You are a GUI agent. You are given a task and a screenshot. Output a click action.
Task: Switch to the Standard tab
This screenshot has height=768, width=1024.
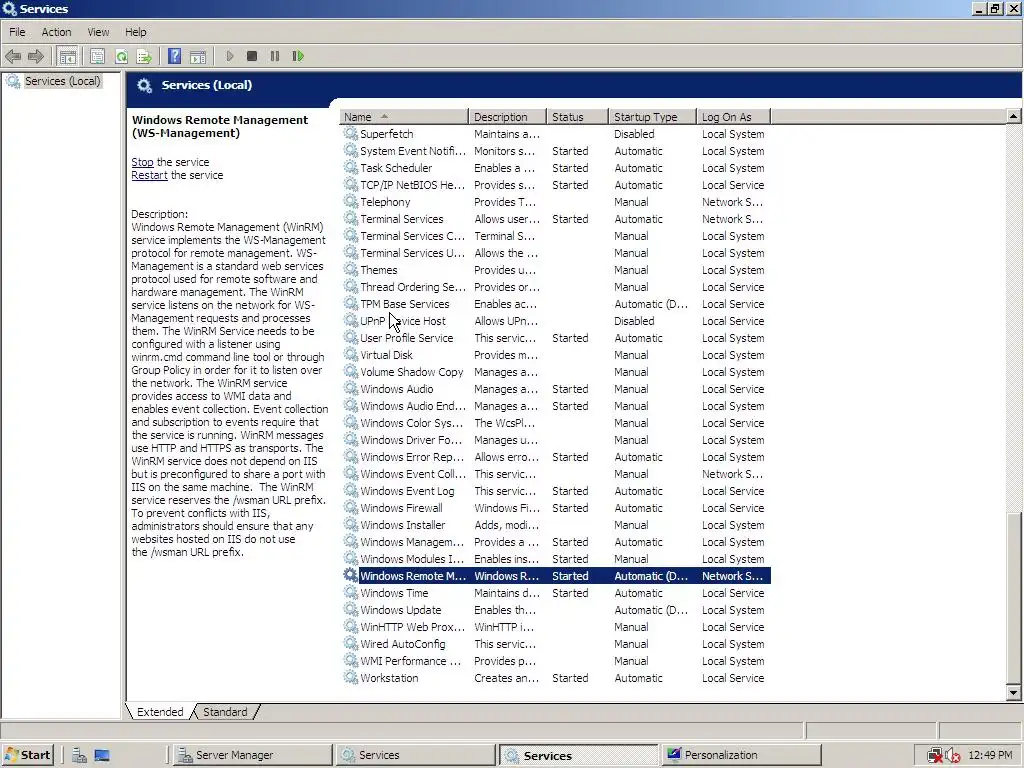tap(225, 712)
